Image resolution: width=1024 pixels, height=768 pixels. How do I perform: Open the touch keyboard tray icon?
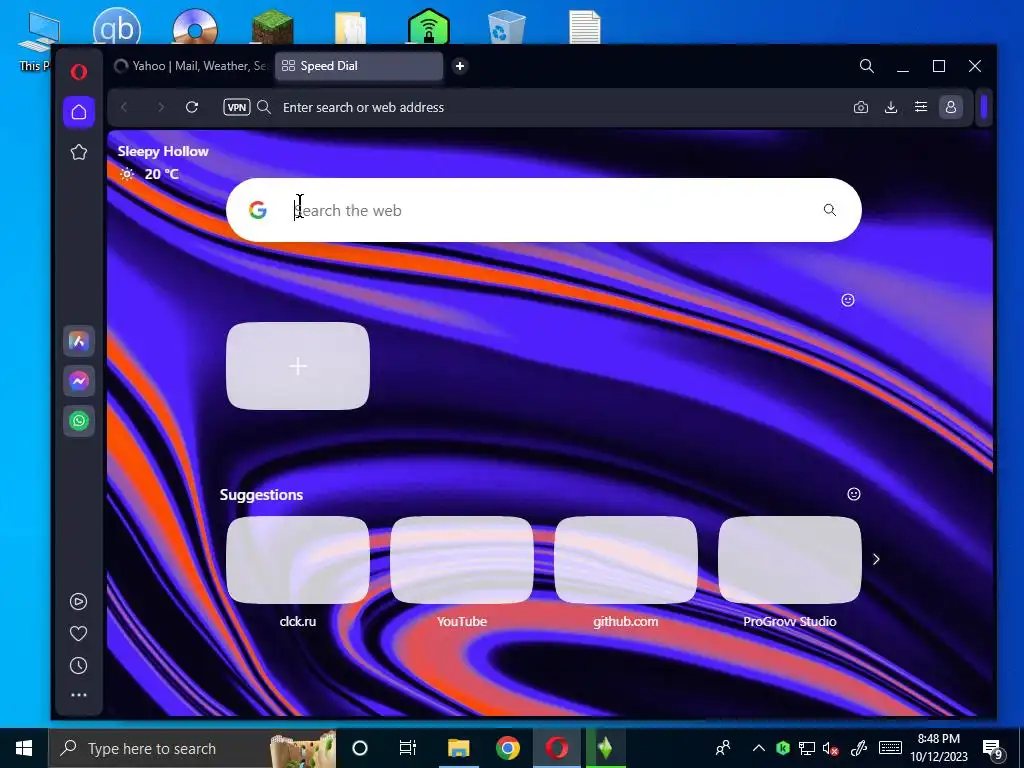point(890,748)
